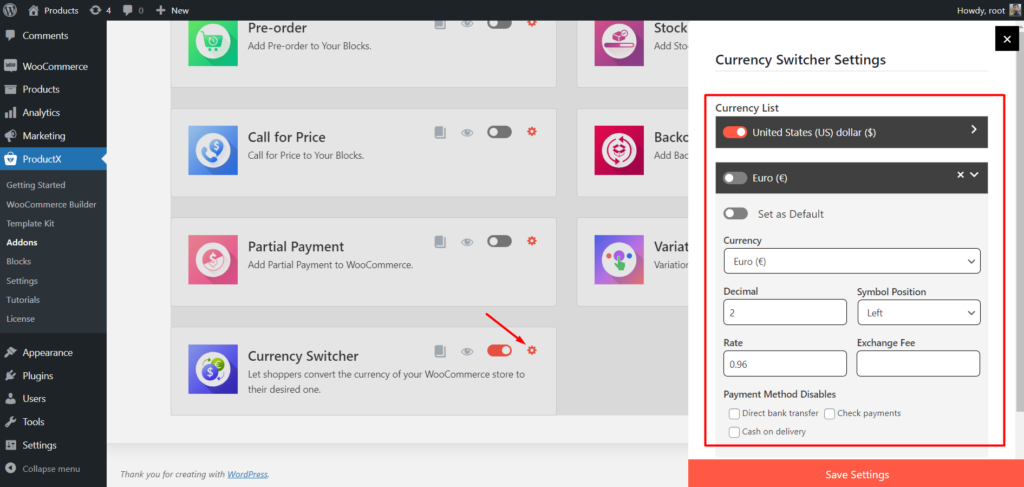Click the New plus item in admin bar

point(172,10)
